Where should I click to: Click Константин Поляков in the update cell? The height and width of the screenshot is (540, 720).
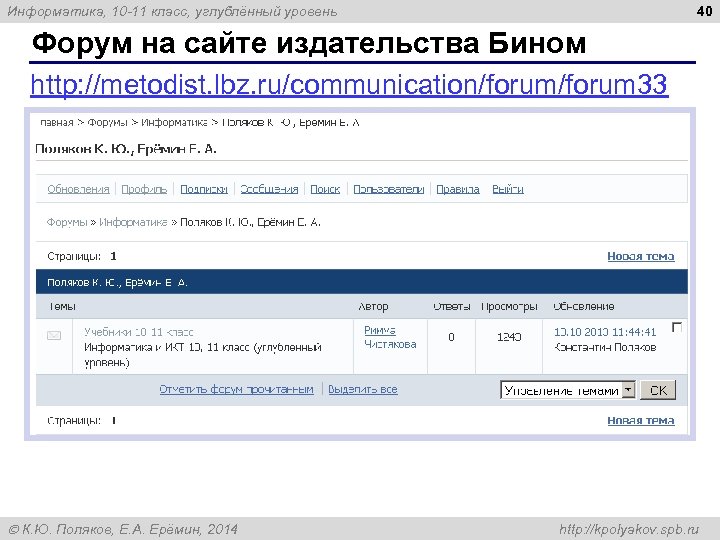[x=605, y=347]
